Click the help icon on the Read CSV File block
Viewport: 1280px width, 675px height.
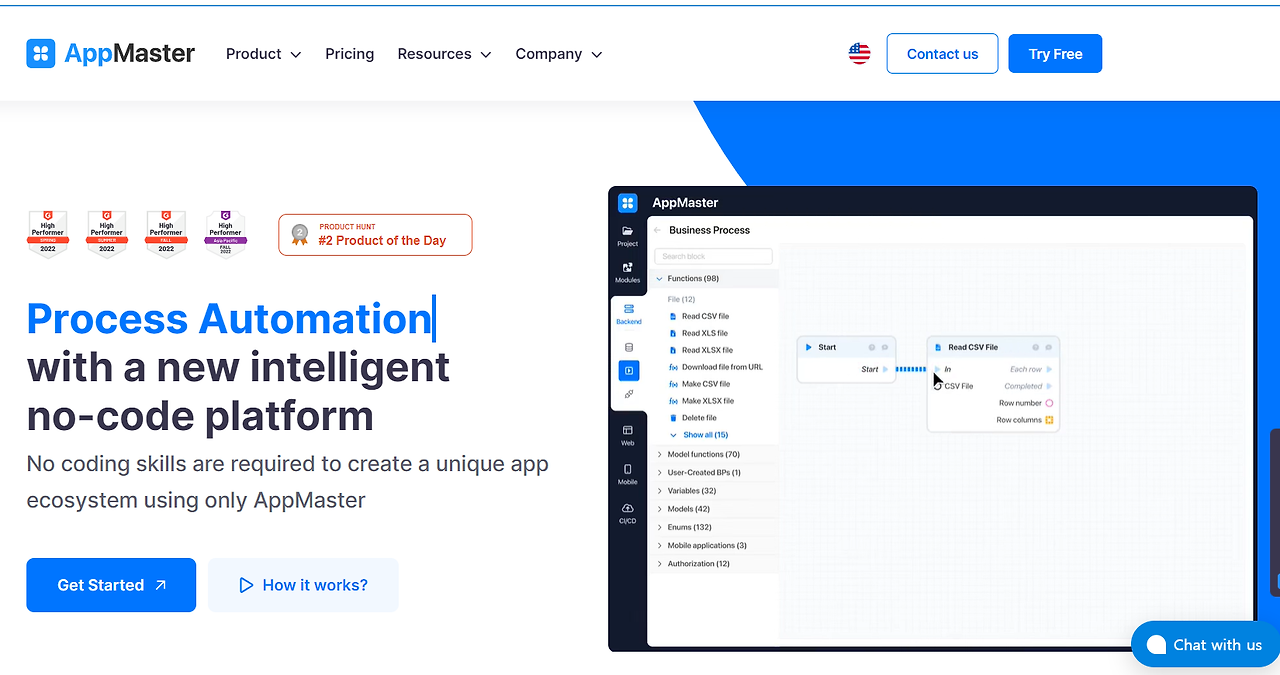(x=1037, y=347)
